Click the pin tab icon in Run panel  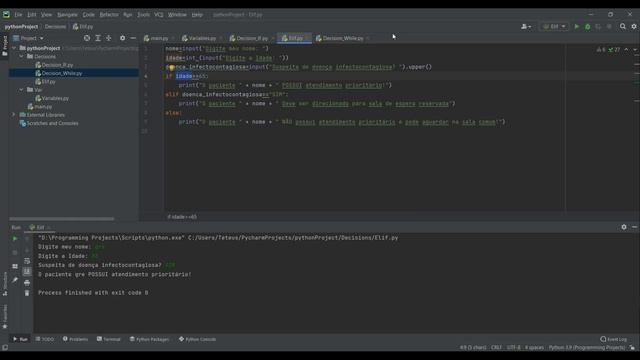tap(15, 280)
